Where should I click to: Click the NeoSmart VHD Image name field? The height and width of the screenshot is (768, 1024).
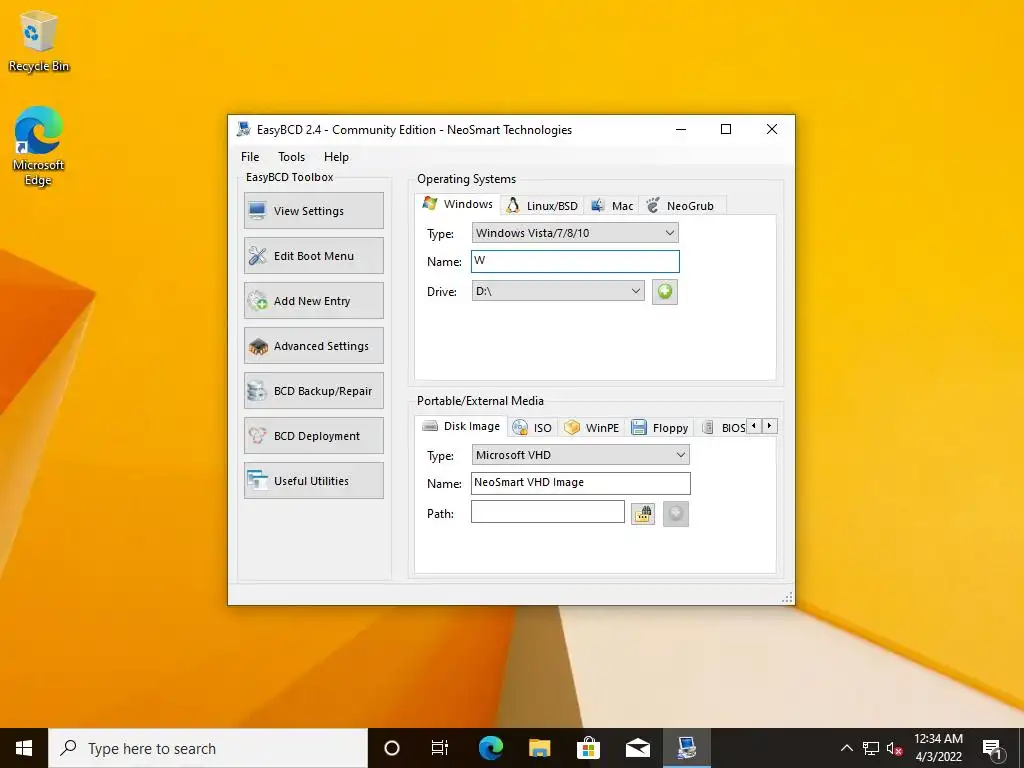(581, 483)
